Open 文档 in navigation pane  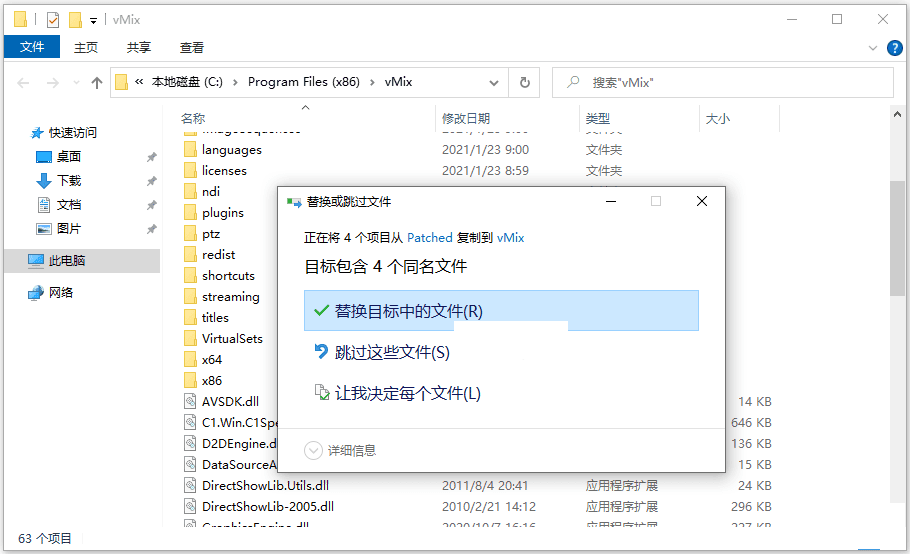pyautogui.click(x=68, y=205)
